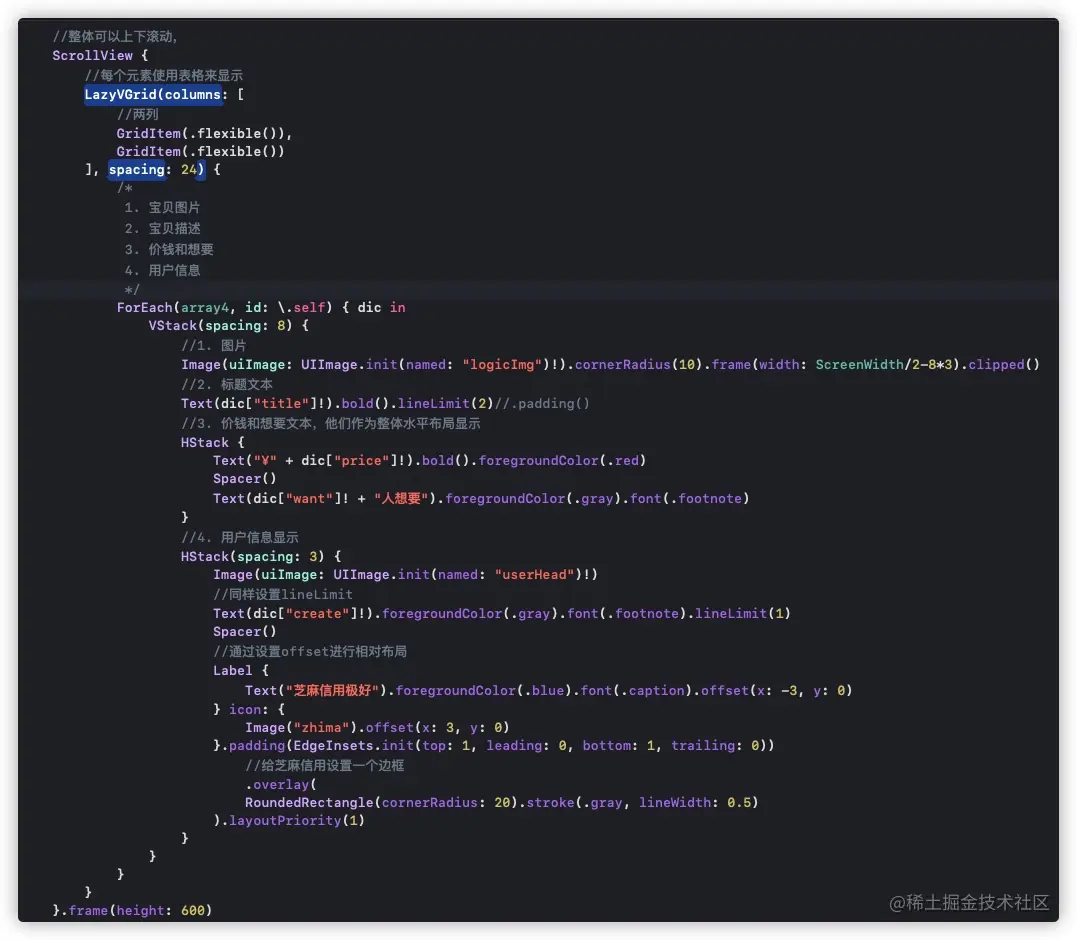
Task: Click the "人想要" string literal
Action: [401, 498]
